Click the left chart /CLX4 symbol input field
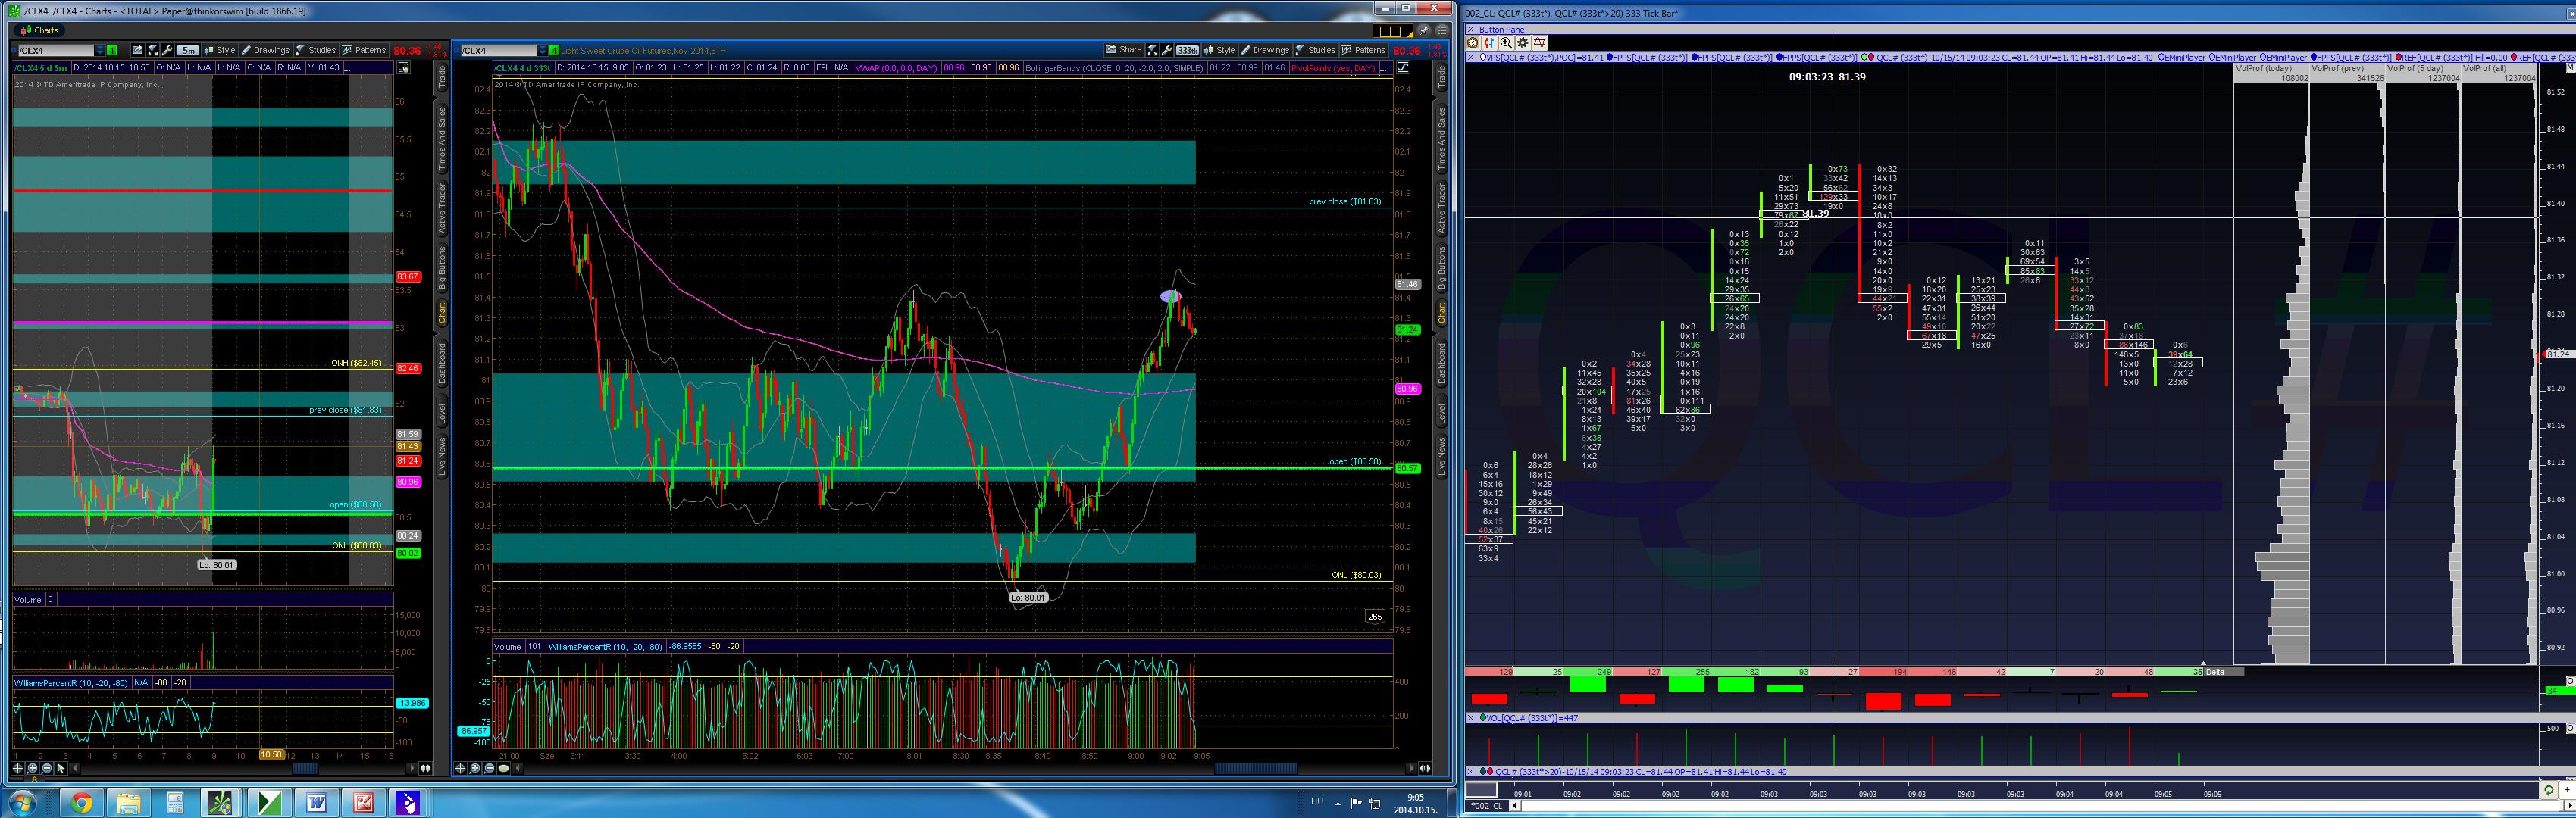 click(55, 50)
